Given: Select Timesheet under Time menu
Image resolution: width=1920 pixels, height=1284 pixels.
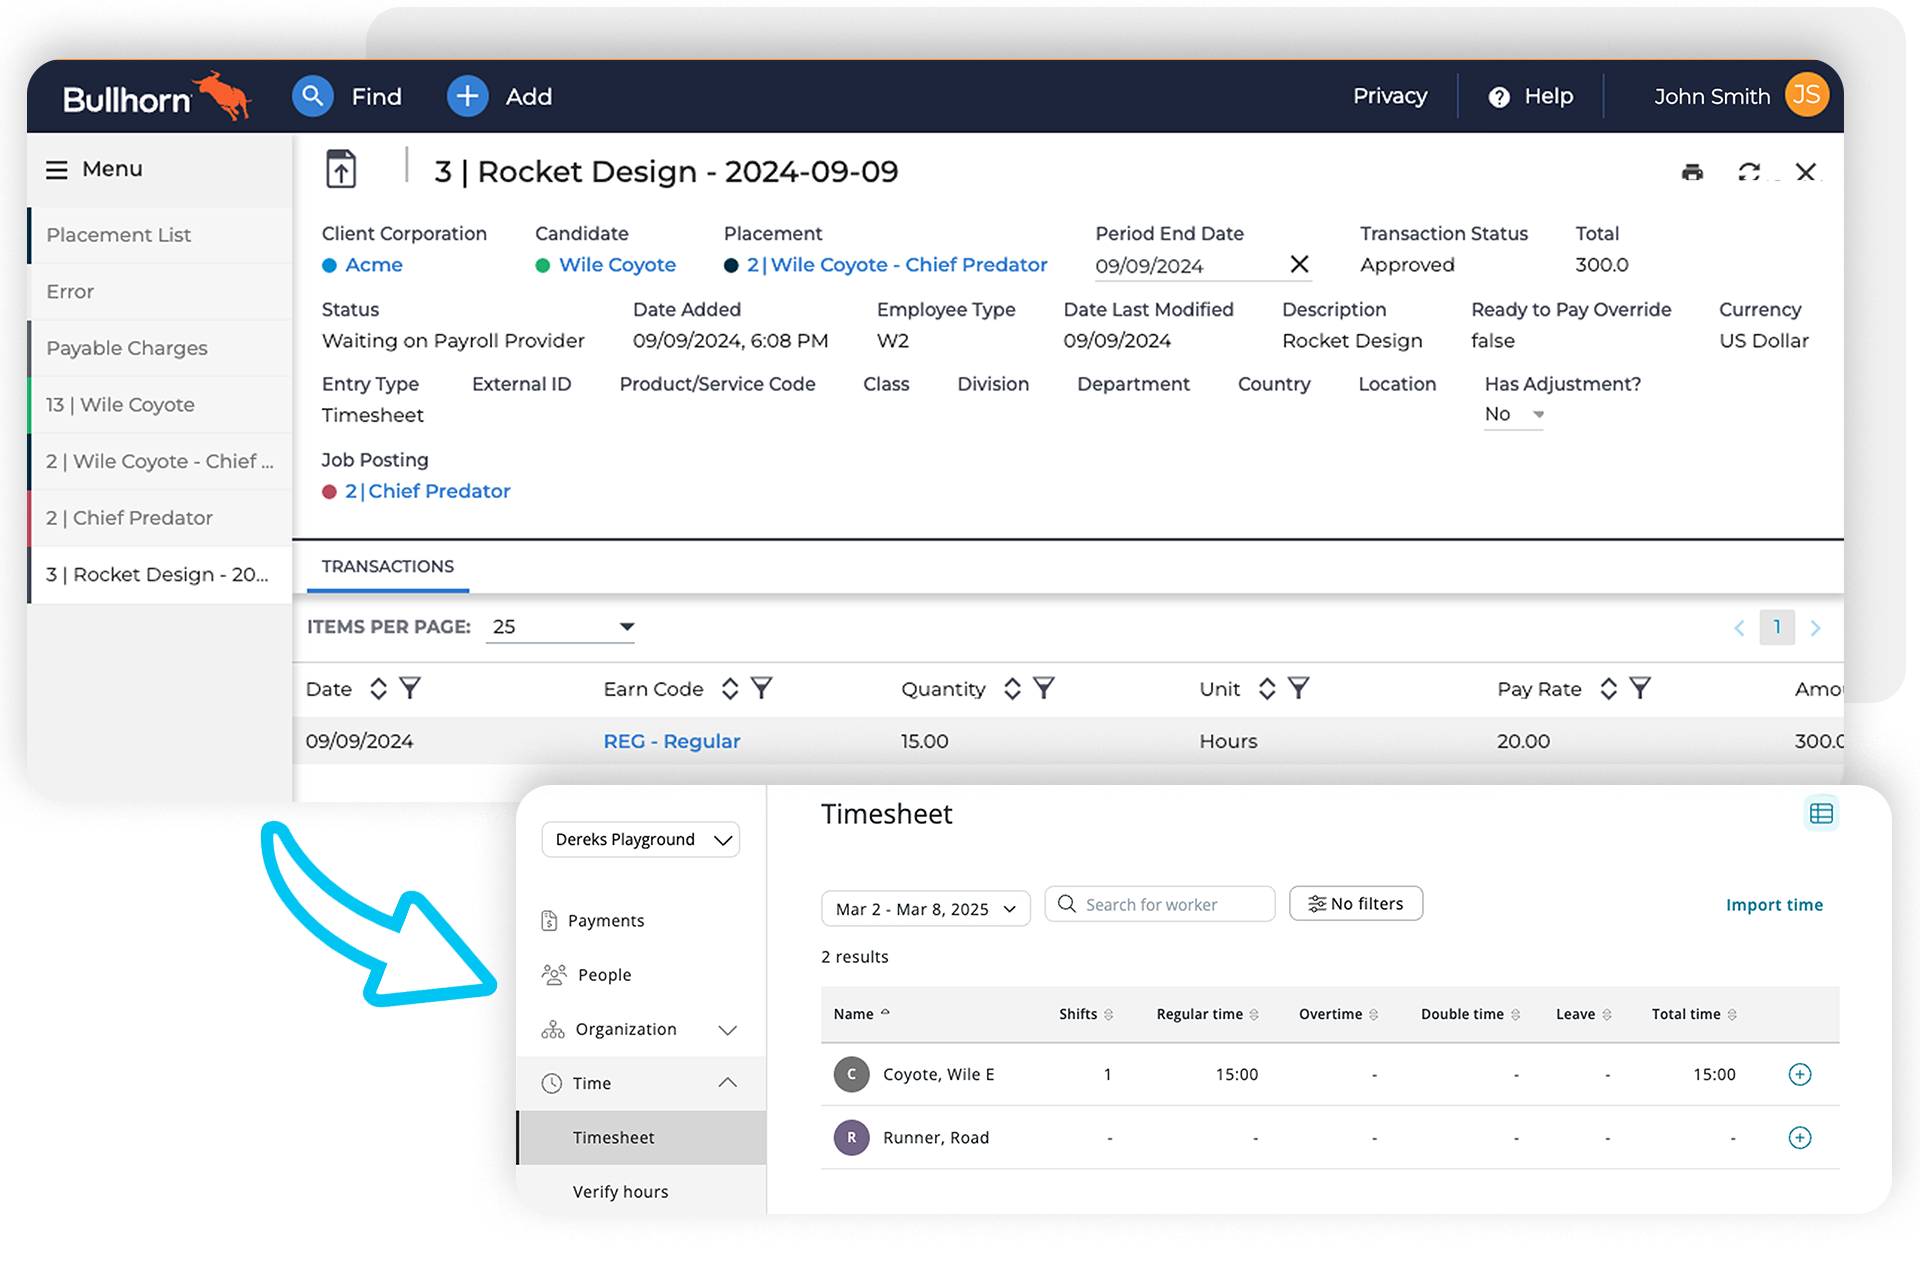Looking at the screenshot, I should [x=641, y=1138].
